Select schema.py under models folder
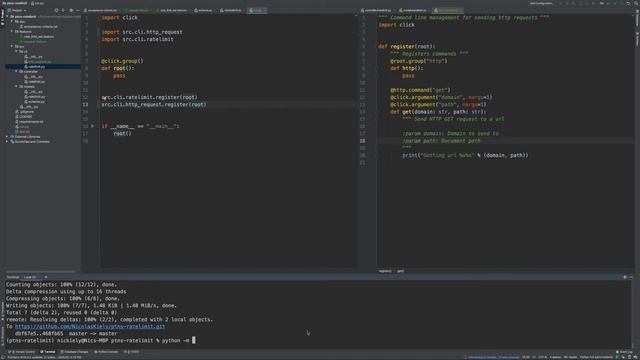The image size is (640, 360). tap(35, 102)
